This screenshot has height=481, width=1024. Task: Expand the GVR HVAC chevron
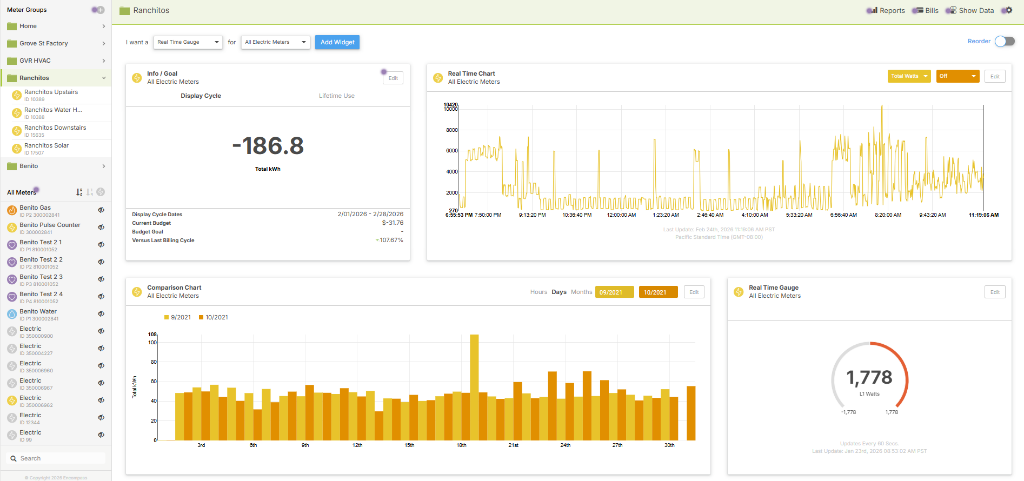click(104, 61)
